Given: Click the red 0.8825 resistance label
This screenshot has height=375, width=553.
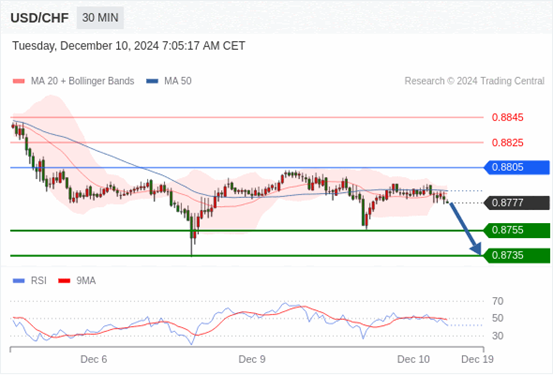Looking at the screenshot, I should coord(508,143).
